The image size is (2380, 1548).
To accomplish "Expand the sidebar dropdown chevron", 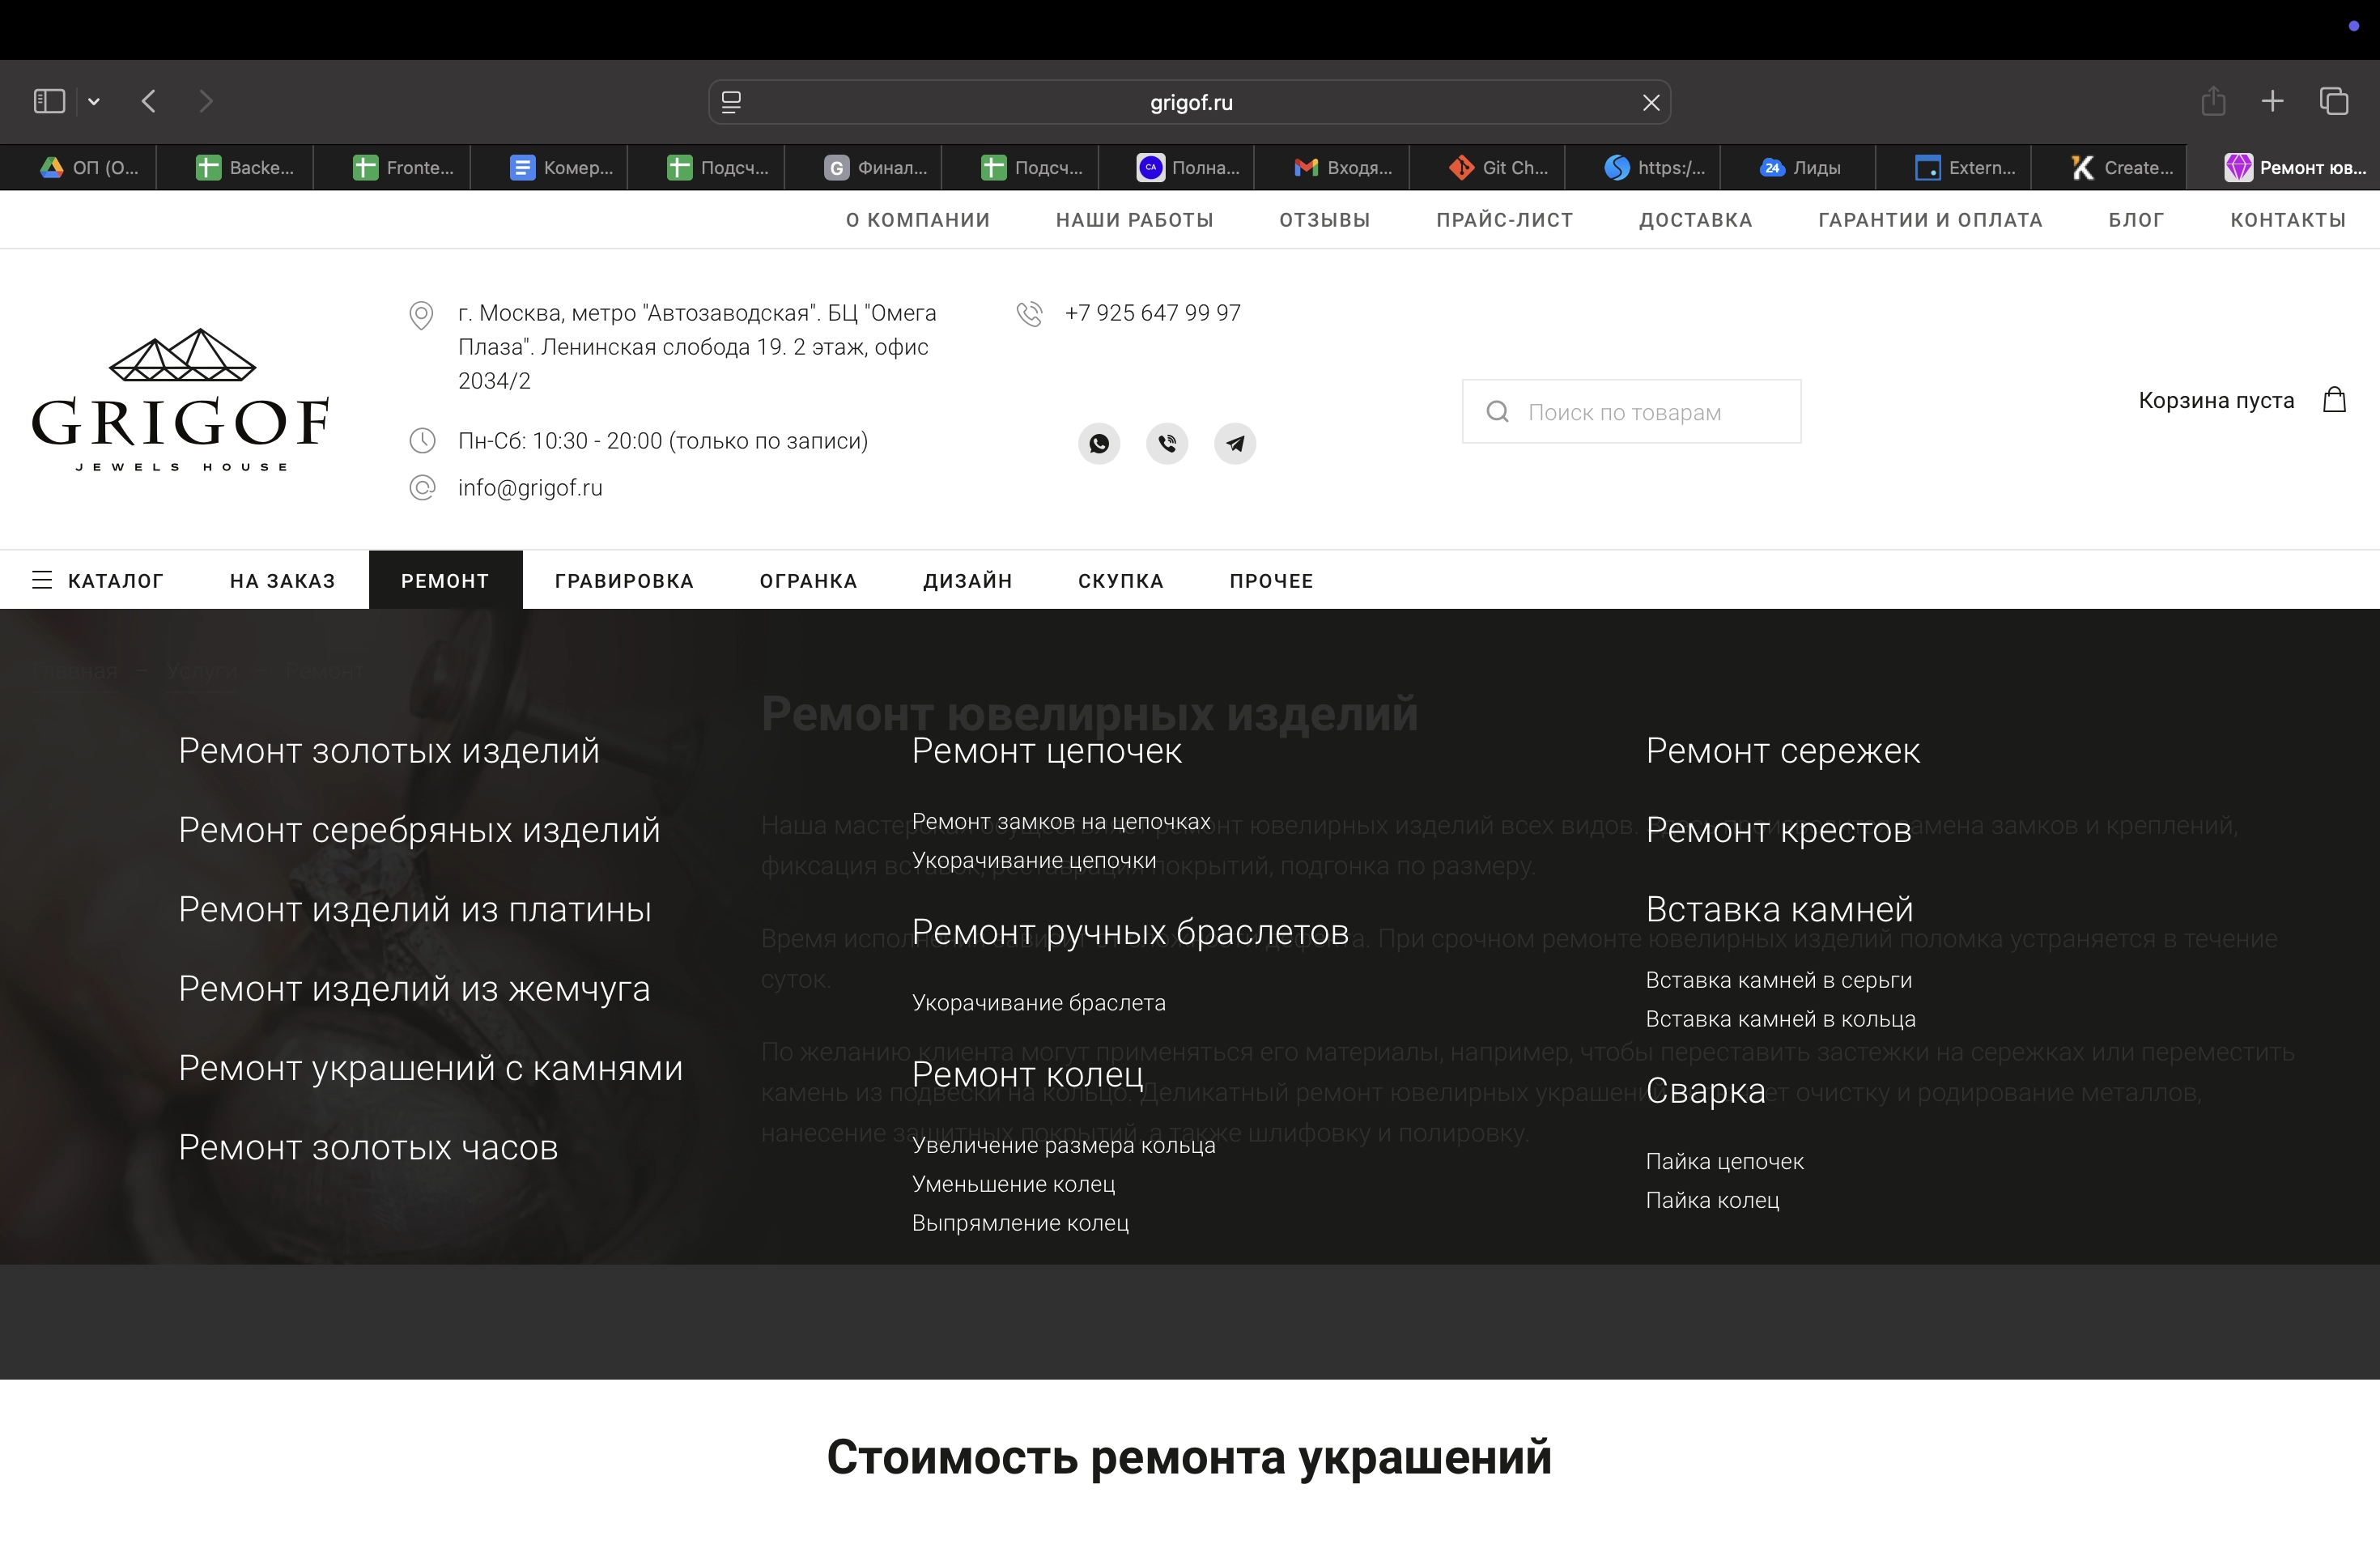I will click(94, 101).
